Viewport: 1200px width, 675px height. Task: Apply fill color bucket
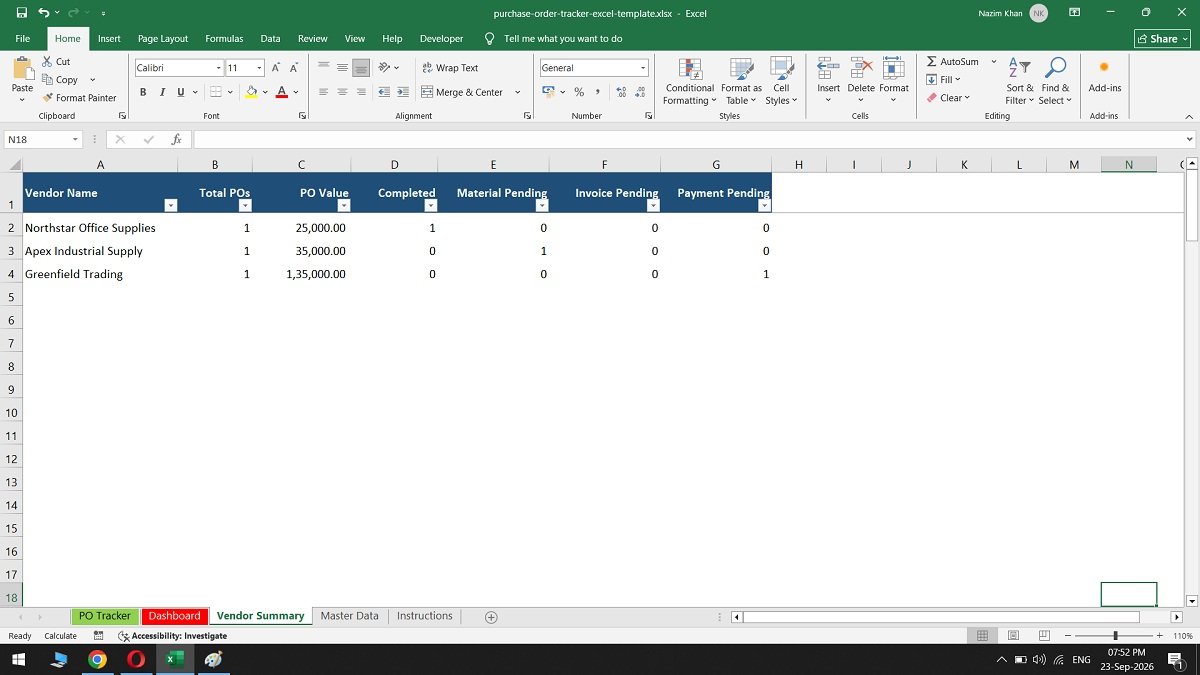click(x=251, y=92)
